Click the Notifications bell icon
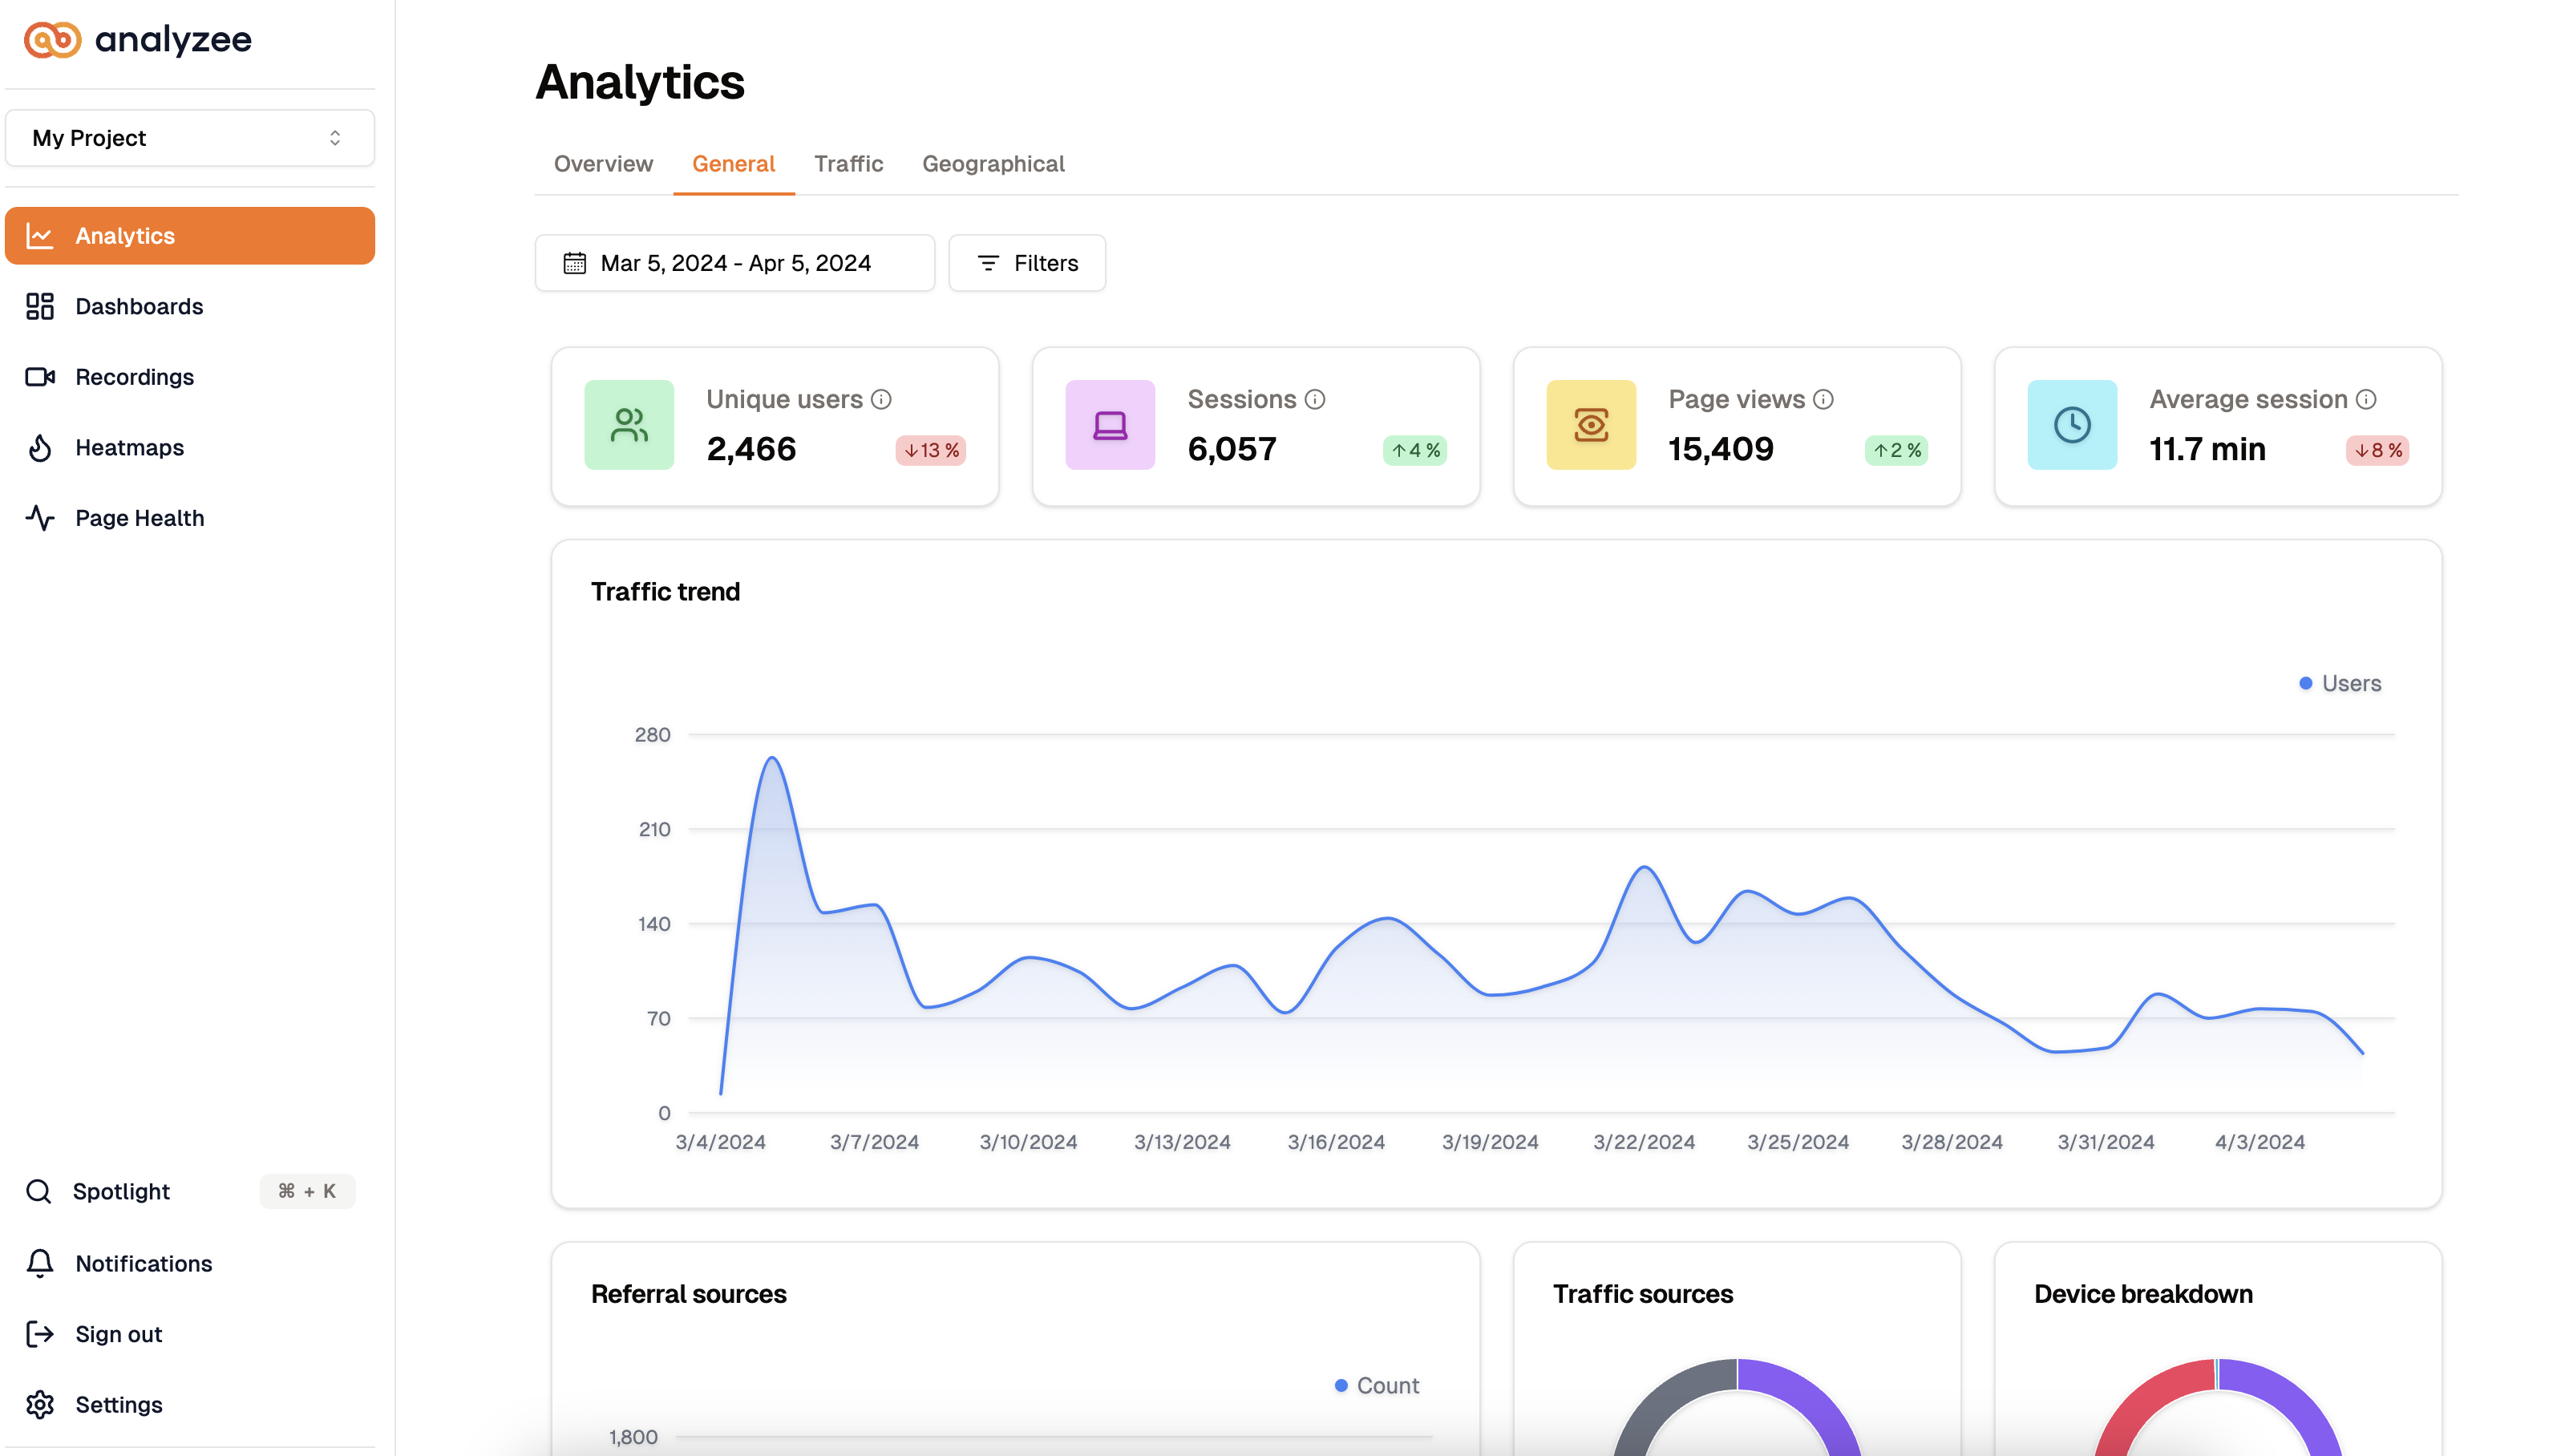This screenshot has height=1456, width=2569. coord(40,1264)
